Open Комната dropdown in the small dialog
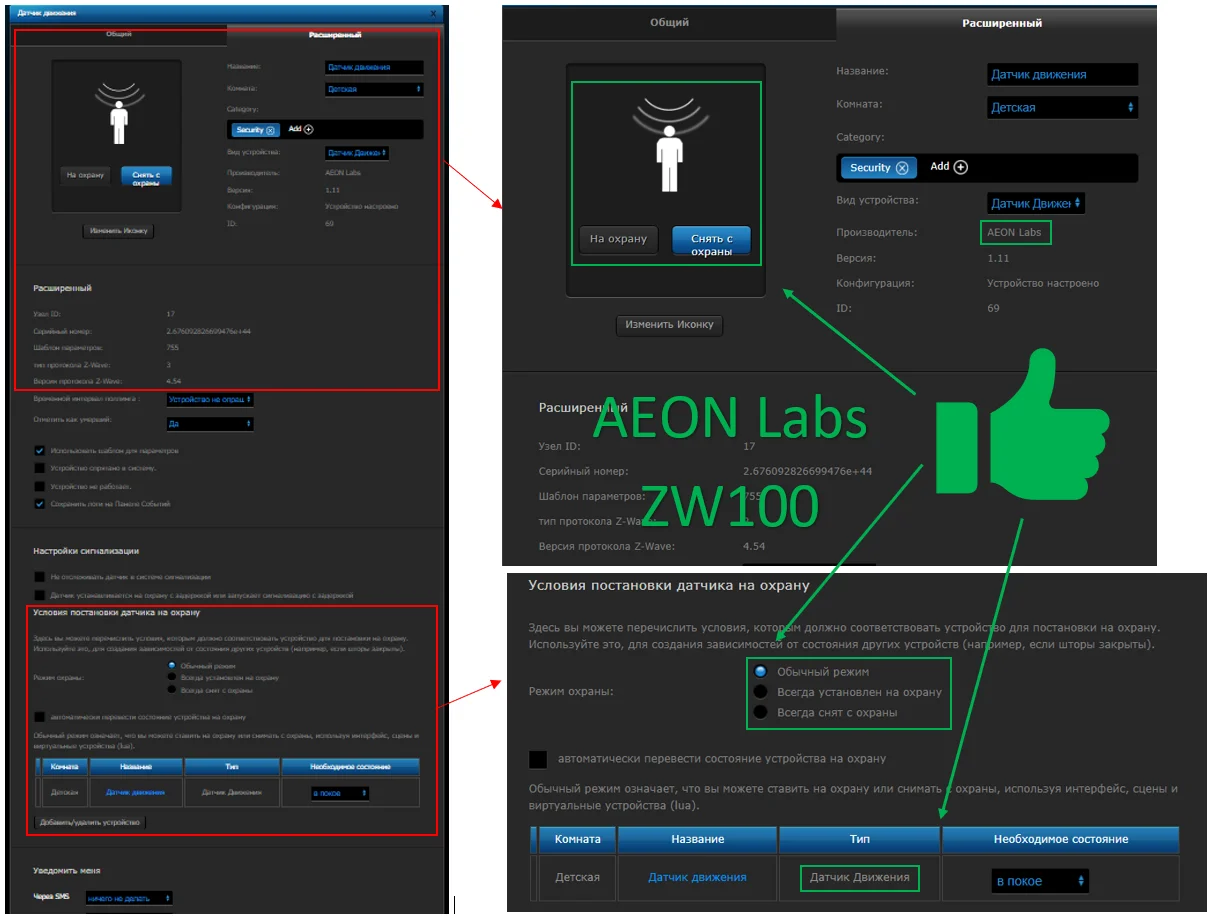The image size is (1213, 920). 374,89
